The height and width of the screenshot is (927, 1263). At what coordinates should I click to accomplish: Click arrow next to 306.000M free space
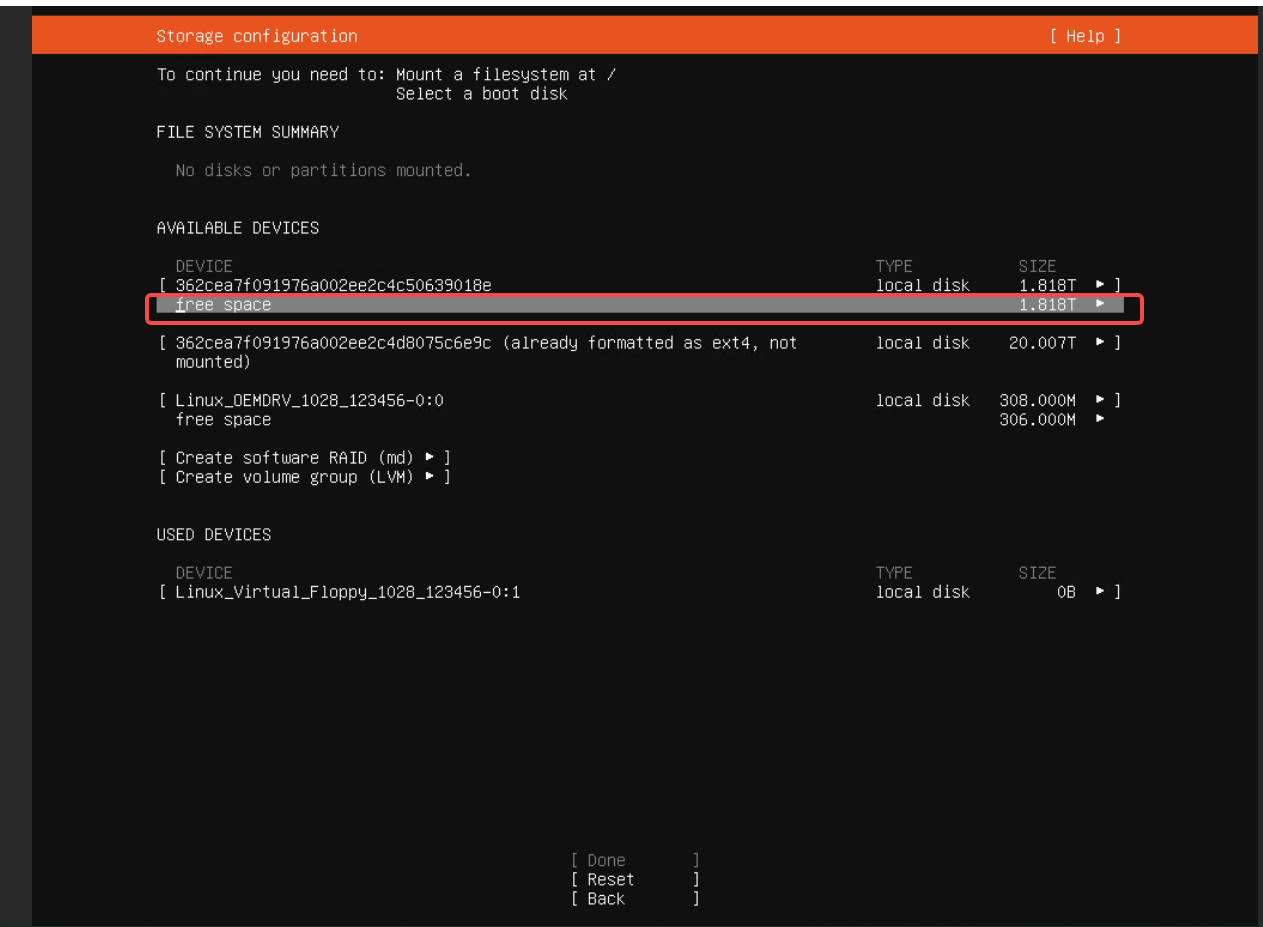pos(1100,420)
